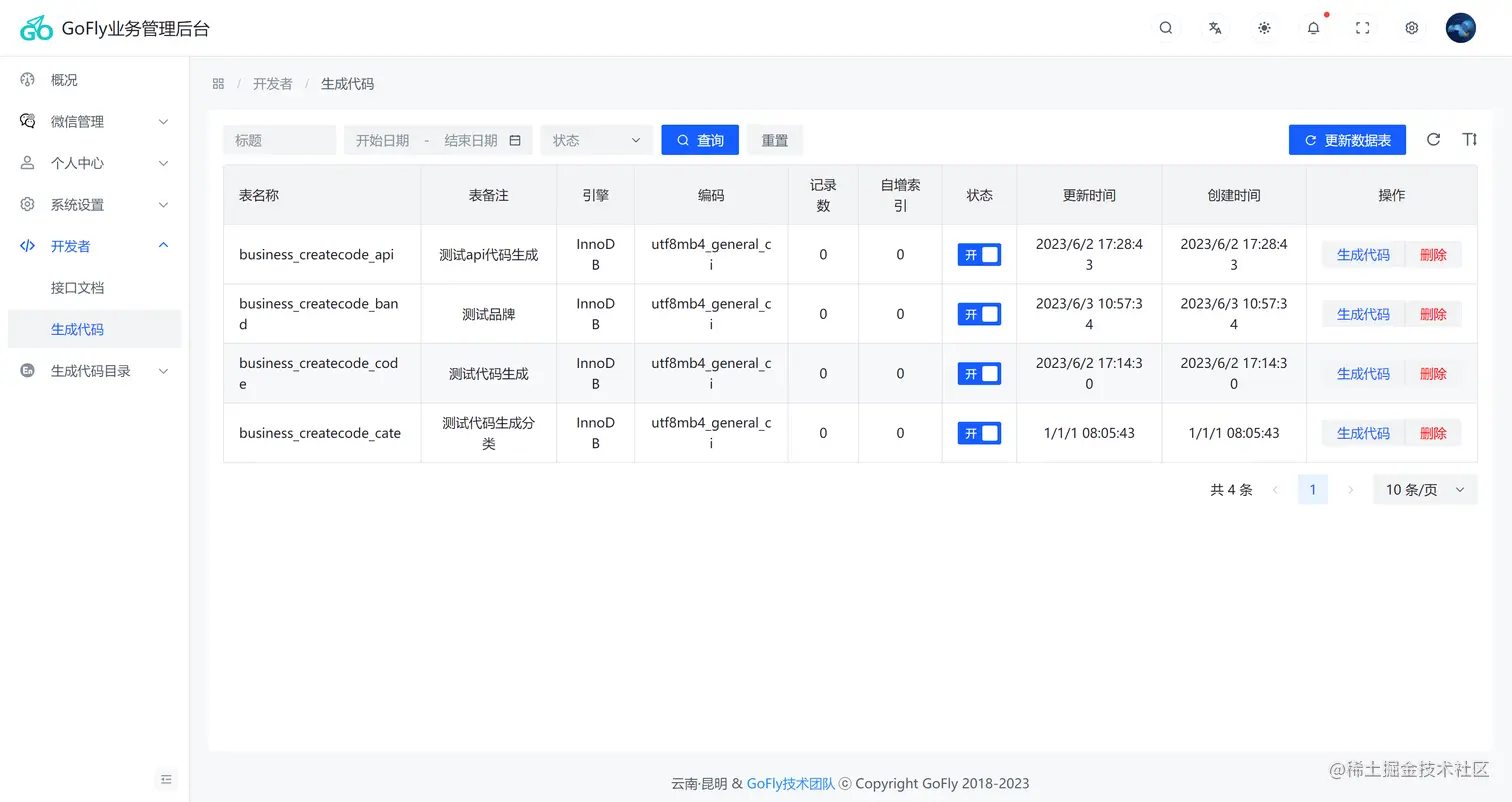Image resolution: width=1512 pixels, height=802 pixels.
Task: Open the 状态 filter dropdown
Action: coord(597,140)
